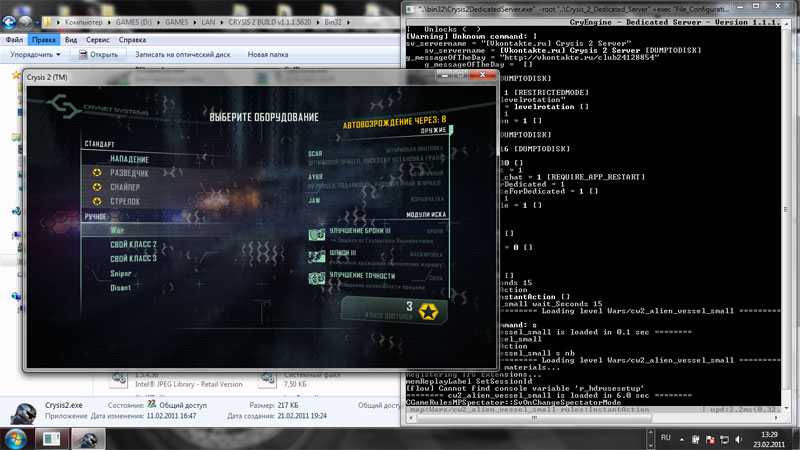The height and width of the screenshot is (450, 800).
Task: Click the Снайпер class star icon
Action: tap(97, 187)
